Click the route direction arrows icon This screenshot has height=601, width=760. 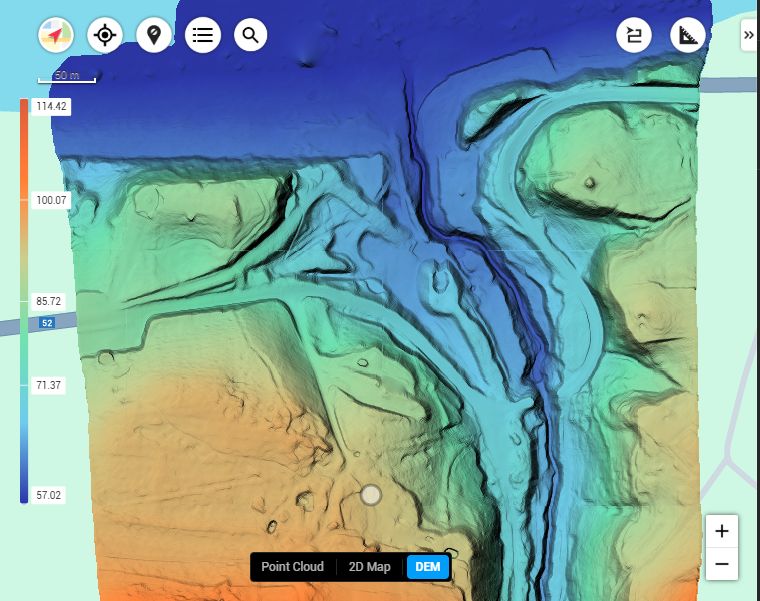tap(634, 35)
